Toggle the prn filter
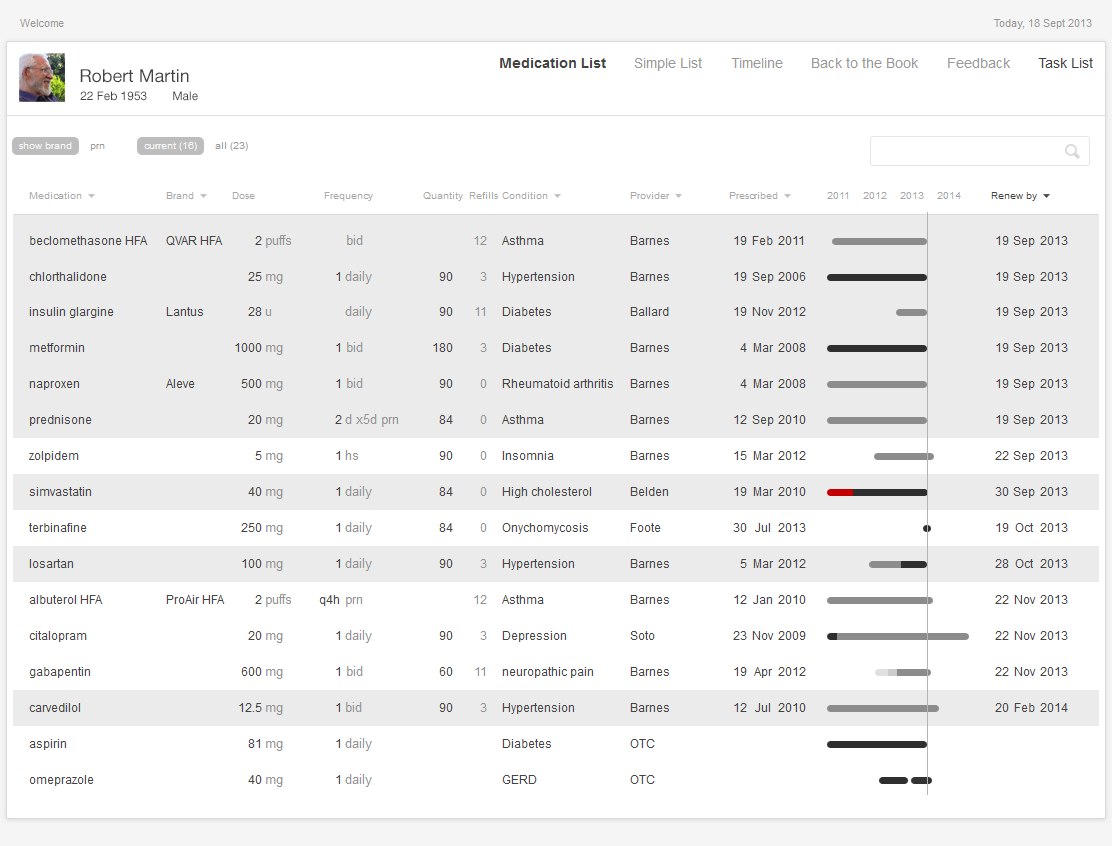This screenshot has width=1112, height=846. (97, 146)
